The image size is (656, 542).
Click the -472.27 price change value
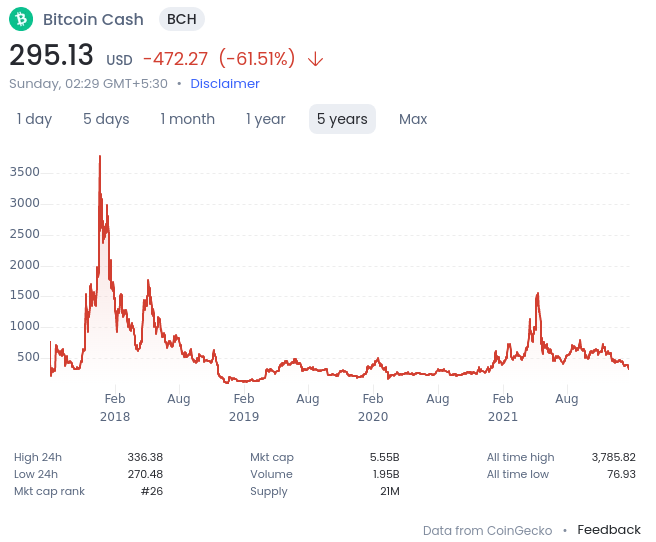point(175,59)
